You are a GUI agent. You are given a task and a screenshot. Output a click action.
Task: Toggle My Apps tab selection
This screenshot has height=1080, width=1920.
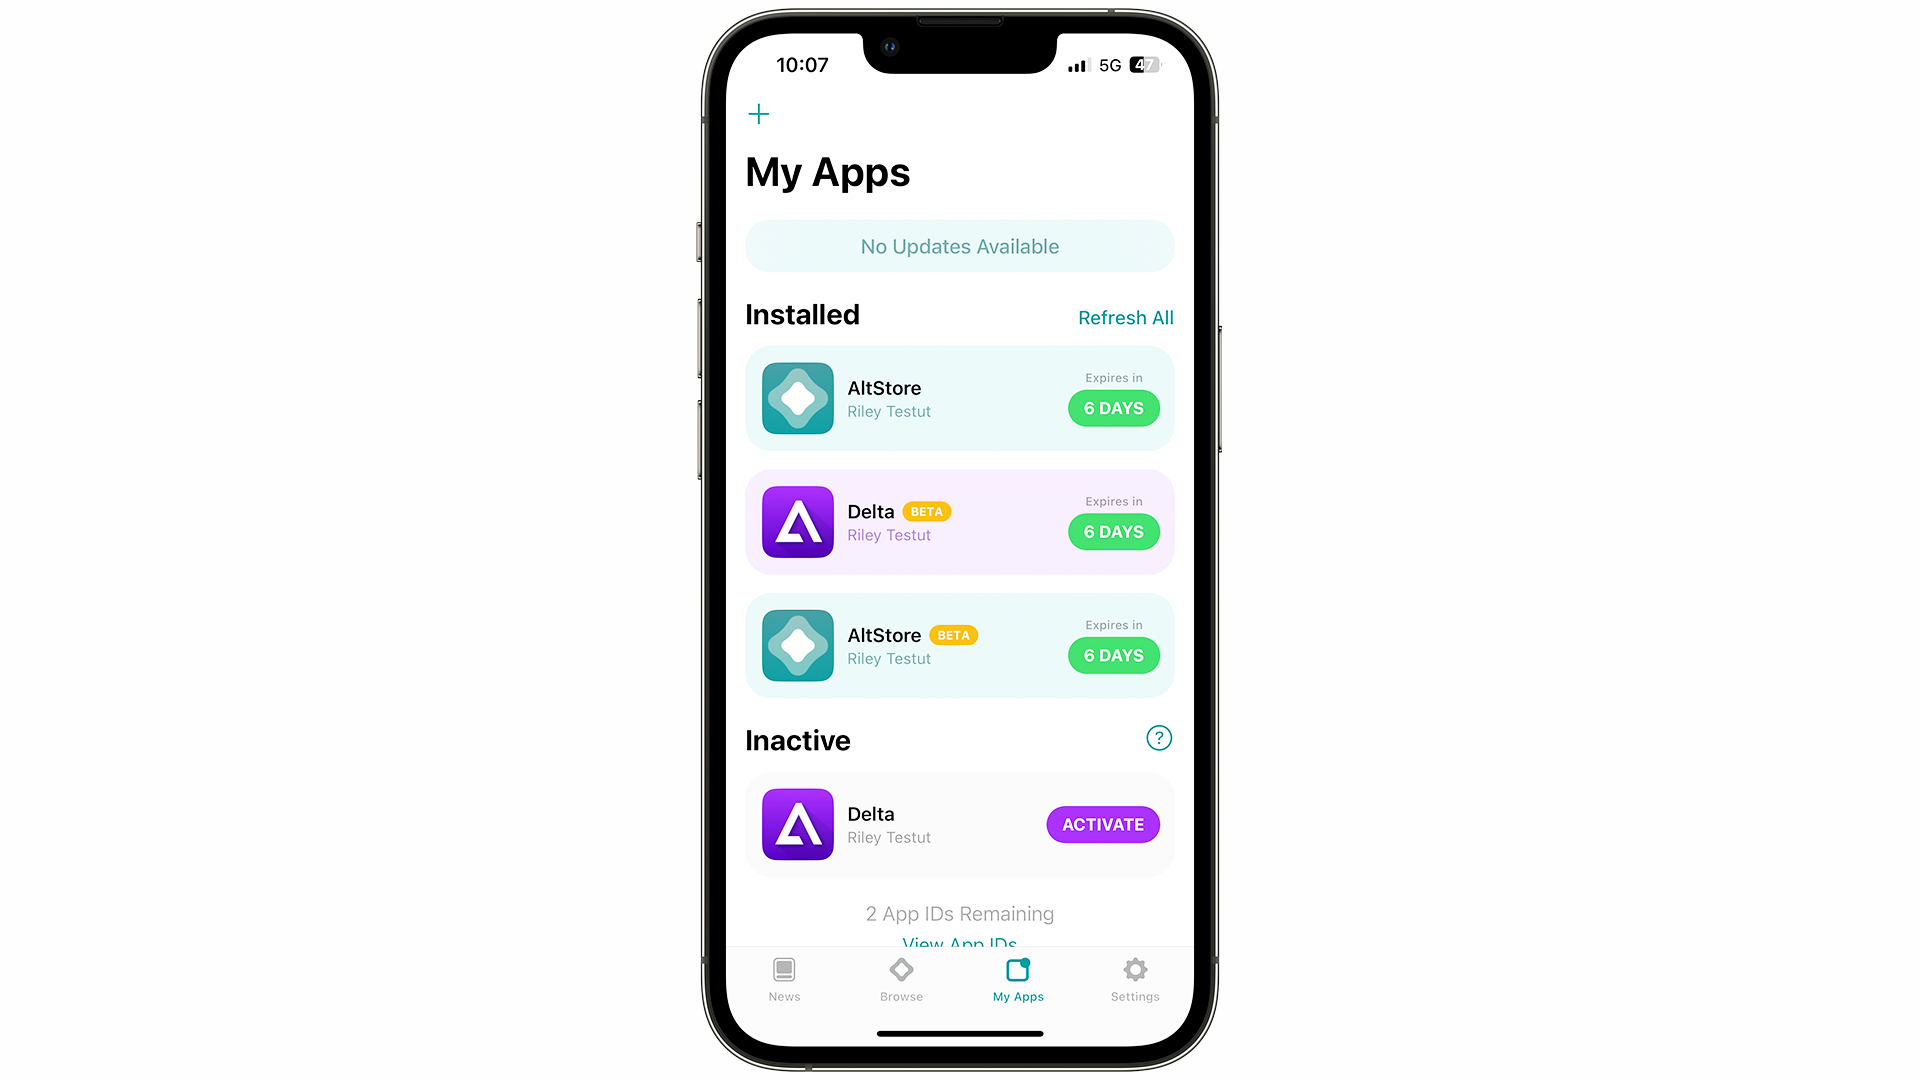[1018, 980]
